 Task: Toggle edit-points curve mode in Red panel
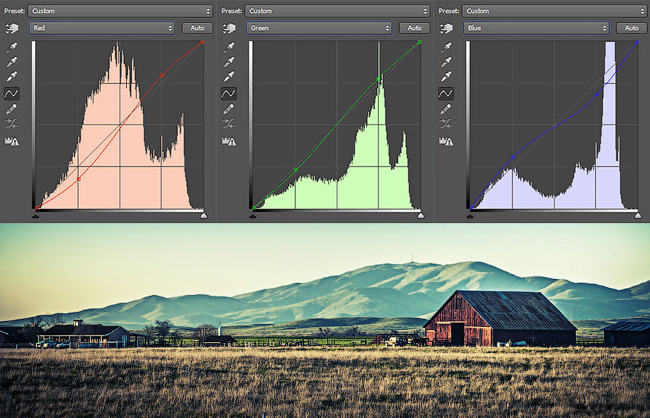click(12, 92)
